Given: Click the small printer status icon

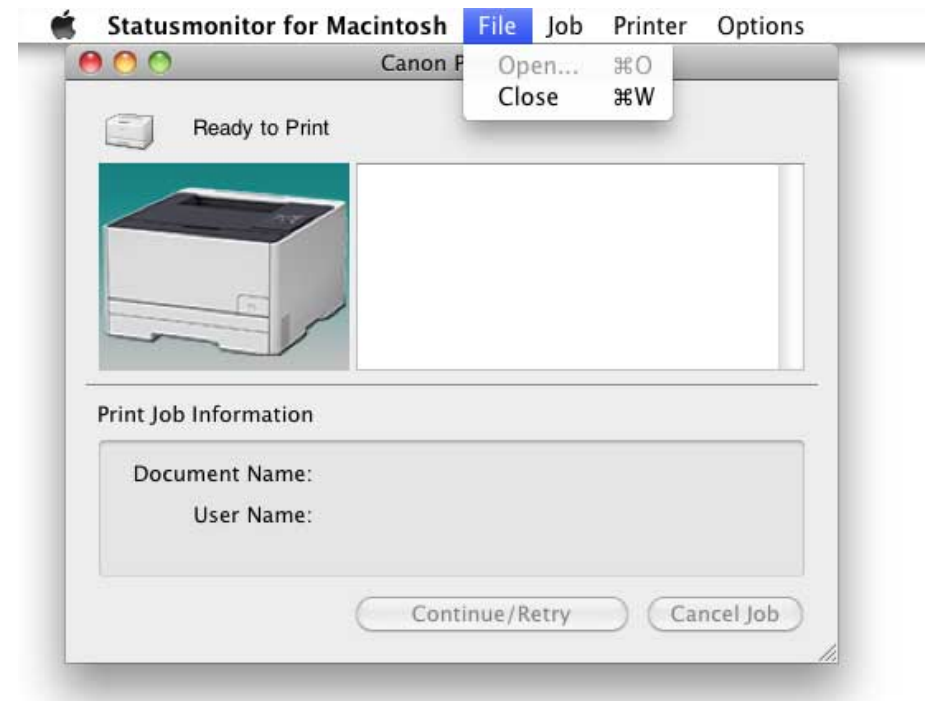Looking at the screenshot, I should (x=129, y=130).
